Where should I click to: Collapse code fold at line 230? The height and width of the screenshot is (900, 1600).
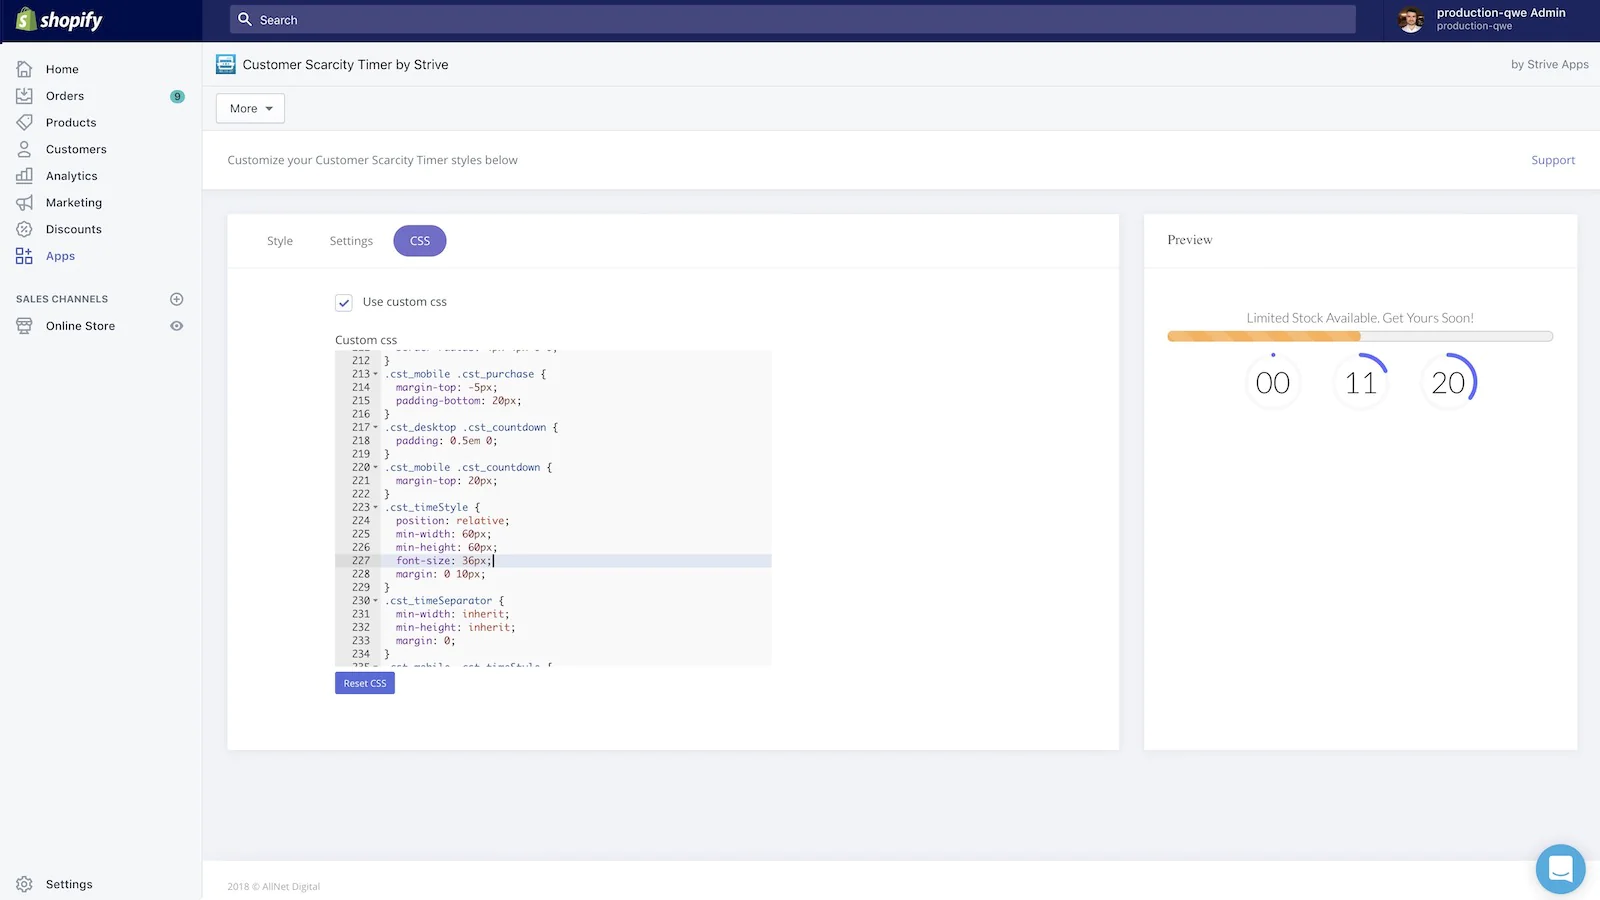coord(376,601)
